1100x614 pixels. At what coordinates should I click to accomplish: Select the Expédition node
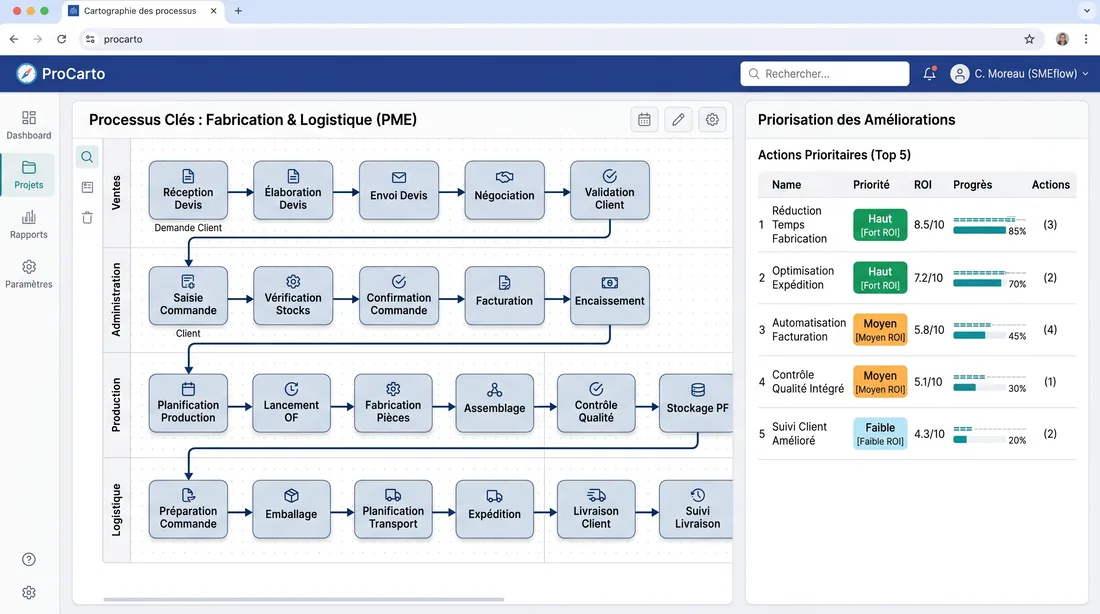pyautogui.click(x=495, y=509)
